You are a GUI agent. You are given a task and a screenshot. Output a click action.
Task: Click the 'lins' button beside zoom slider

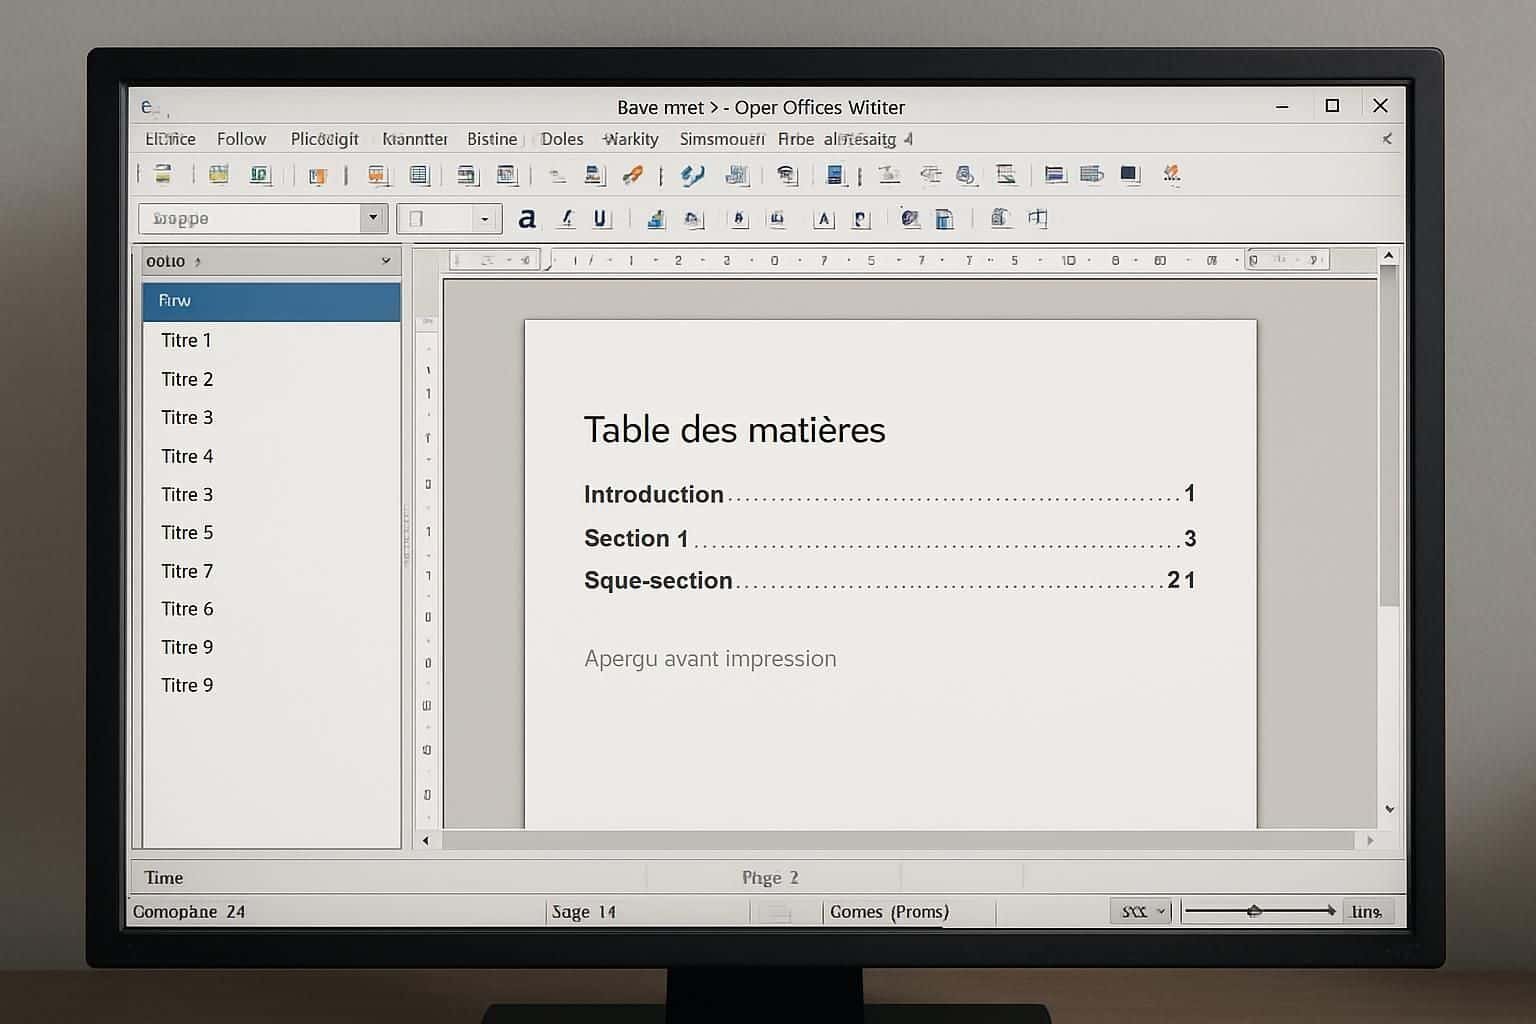click(1367, 911)
